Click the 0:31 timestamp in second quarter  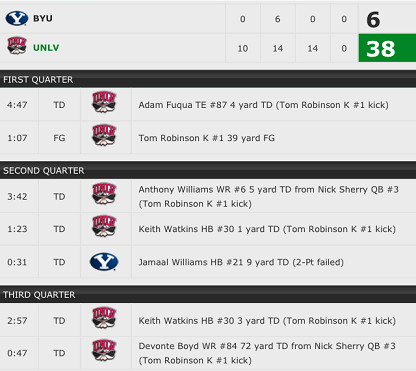pos(17,262)
